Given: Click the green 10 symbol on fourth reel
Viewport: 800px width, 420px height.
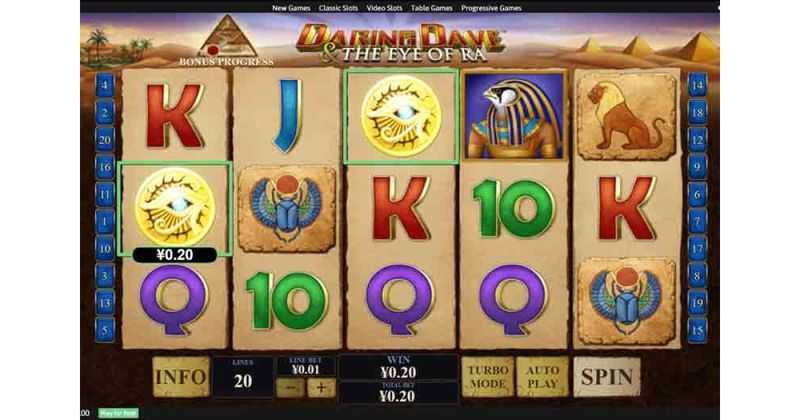Looking at the screenshot, I should tap(514, 209).
